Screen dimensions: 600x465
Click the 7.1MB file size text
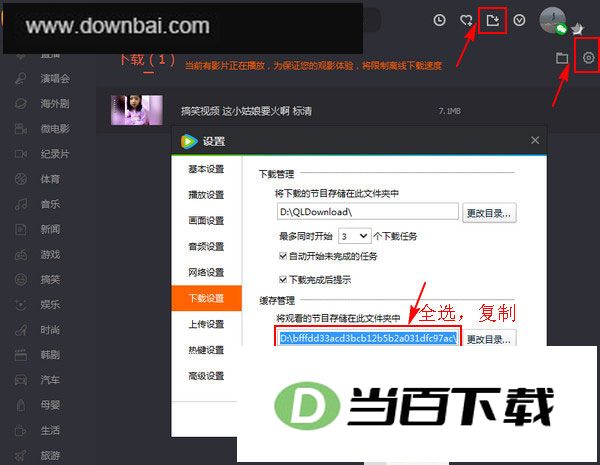(450, 111)
